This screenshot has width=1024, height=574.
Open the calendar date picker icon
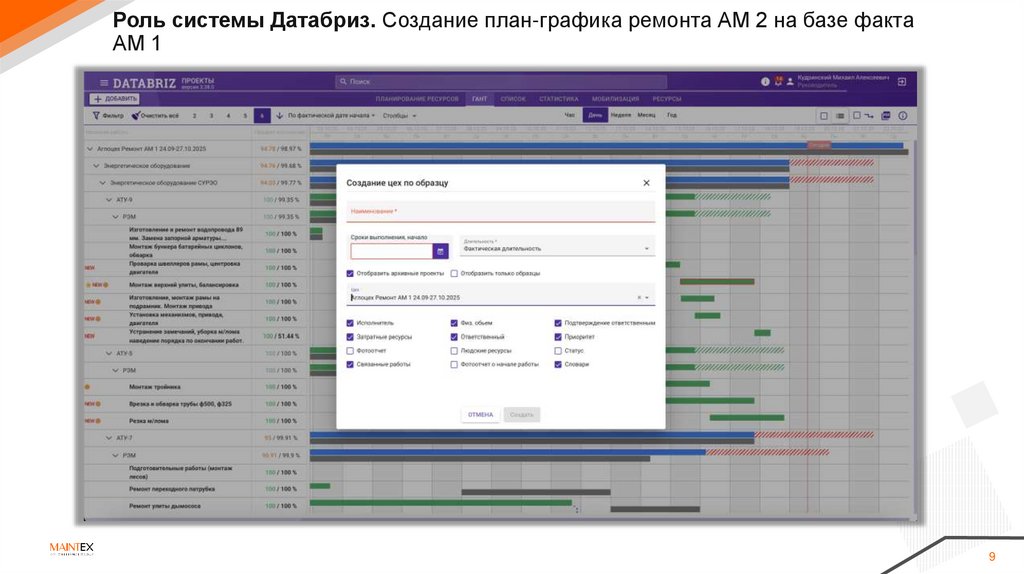coord(440,251)
